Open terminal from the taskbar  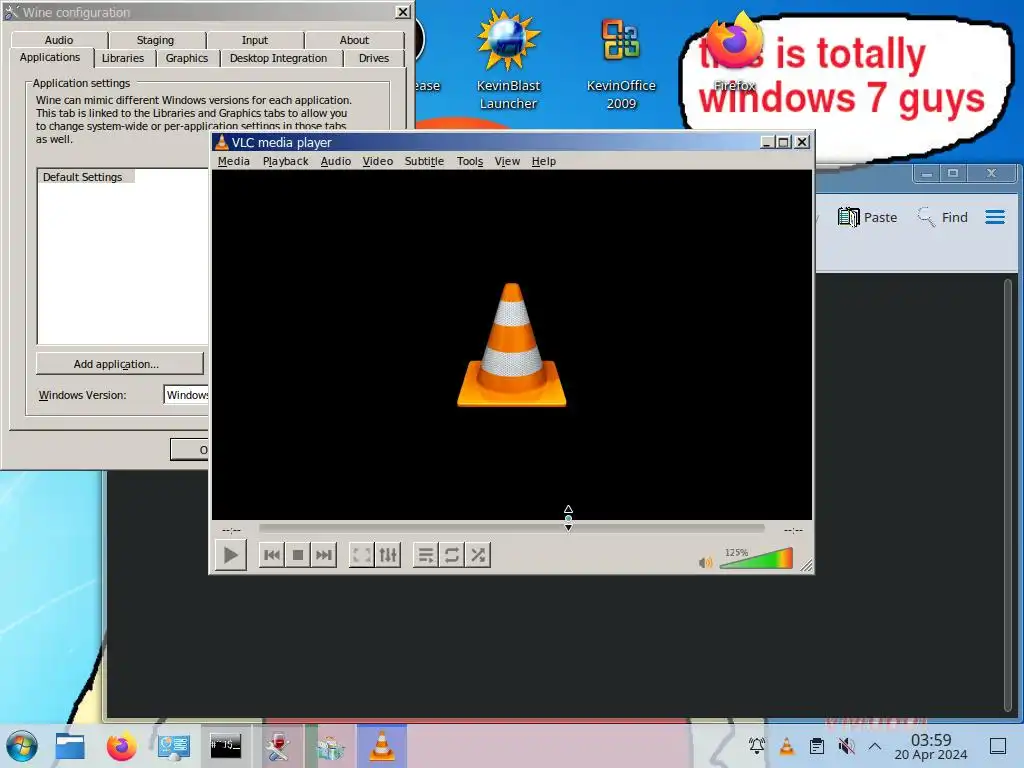pos(225,746)
